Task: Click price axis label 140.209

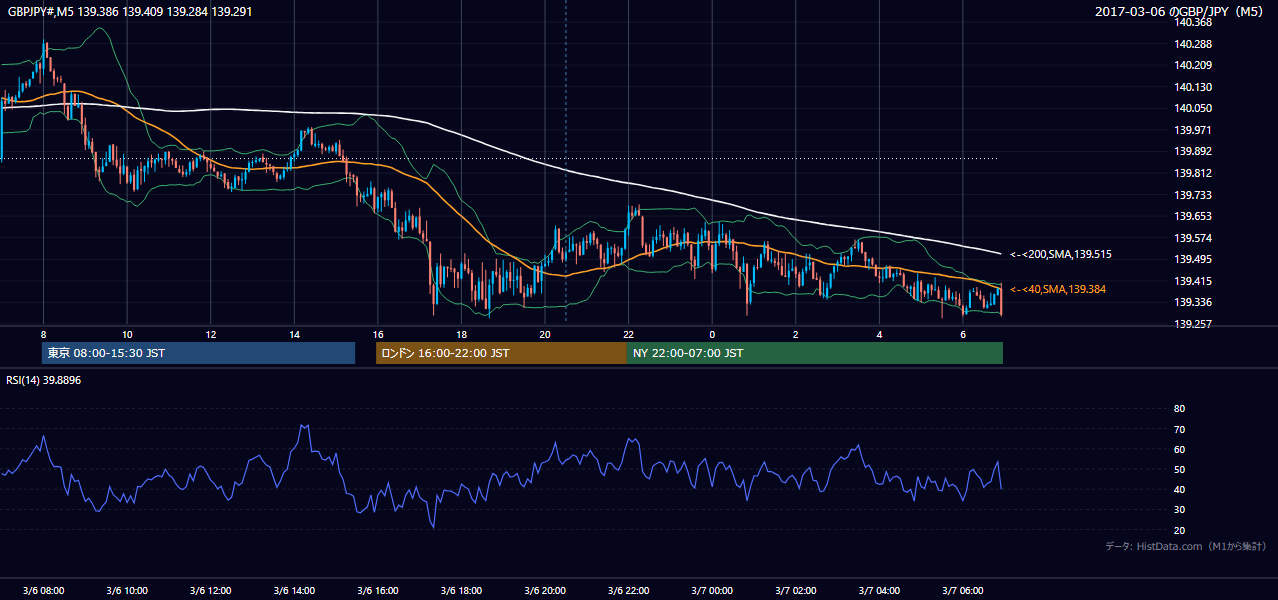Action: coord(1194,65)
